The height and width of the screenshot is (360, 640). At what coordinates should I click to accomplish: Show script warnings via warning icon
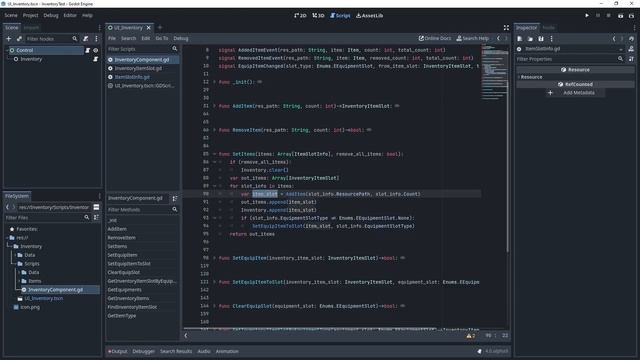[x=471, y=336]
